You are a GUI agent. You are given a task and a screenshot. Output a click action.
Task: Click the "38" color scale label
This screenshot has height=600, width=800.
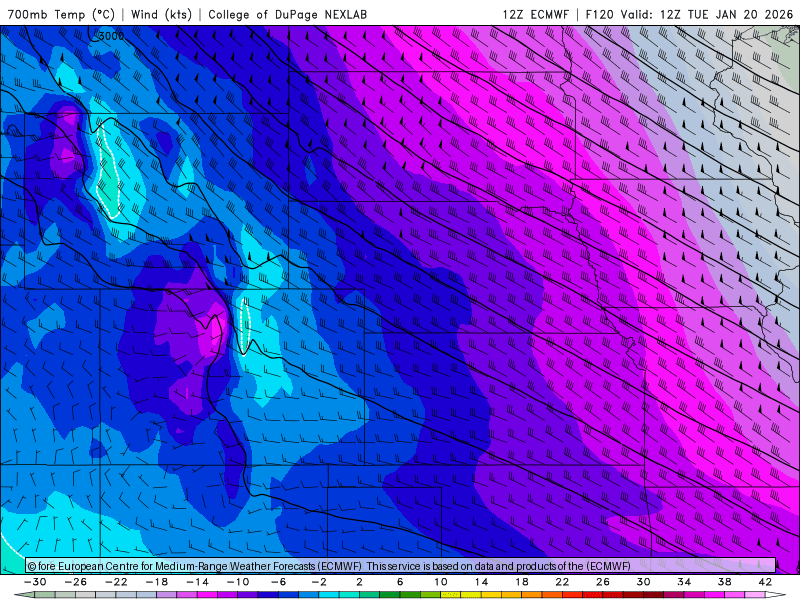pyautogui.click(x=724, y=582)
